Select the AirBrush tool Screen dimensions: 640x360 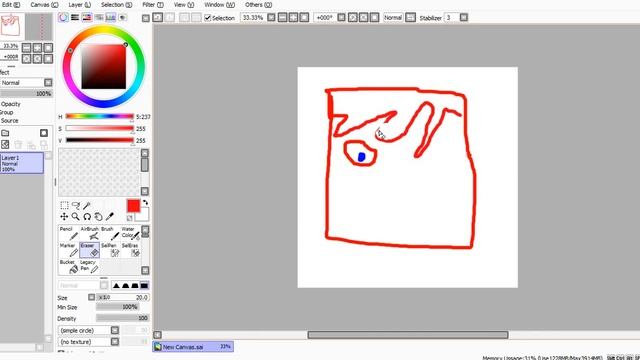89,233
